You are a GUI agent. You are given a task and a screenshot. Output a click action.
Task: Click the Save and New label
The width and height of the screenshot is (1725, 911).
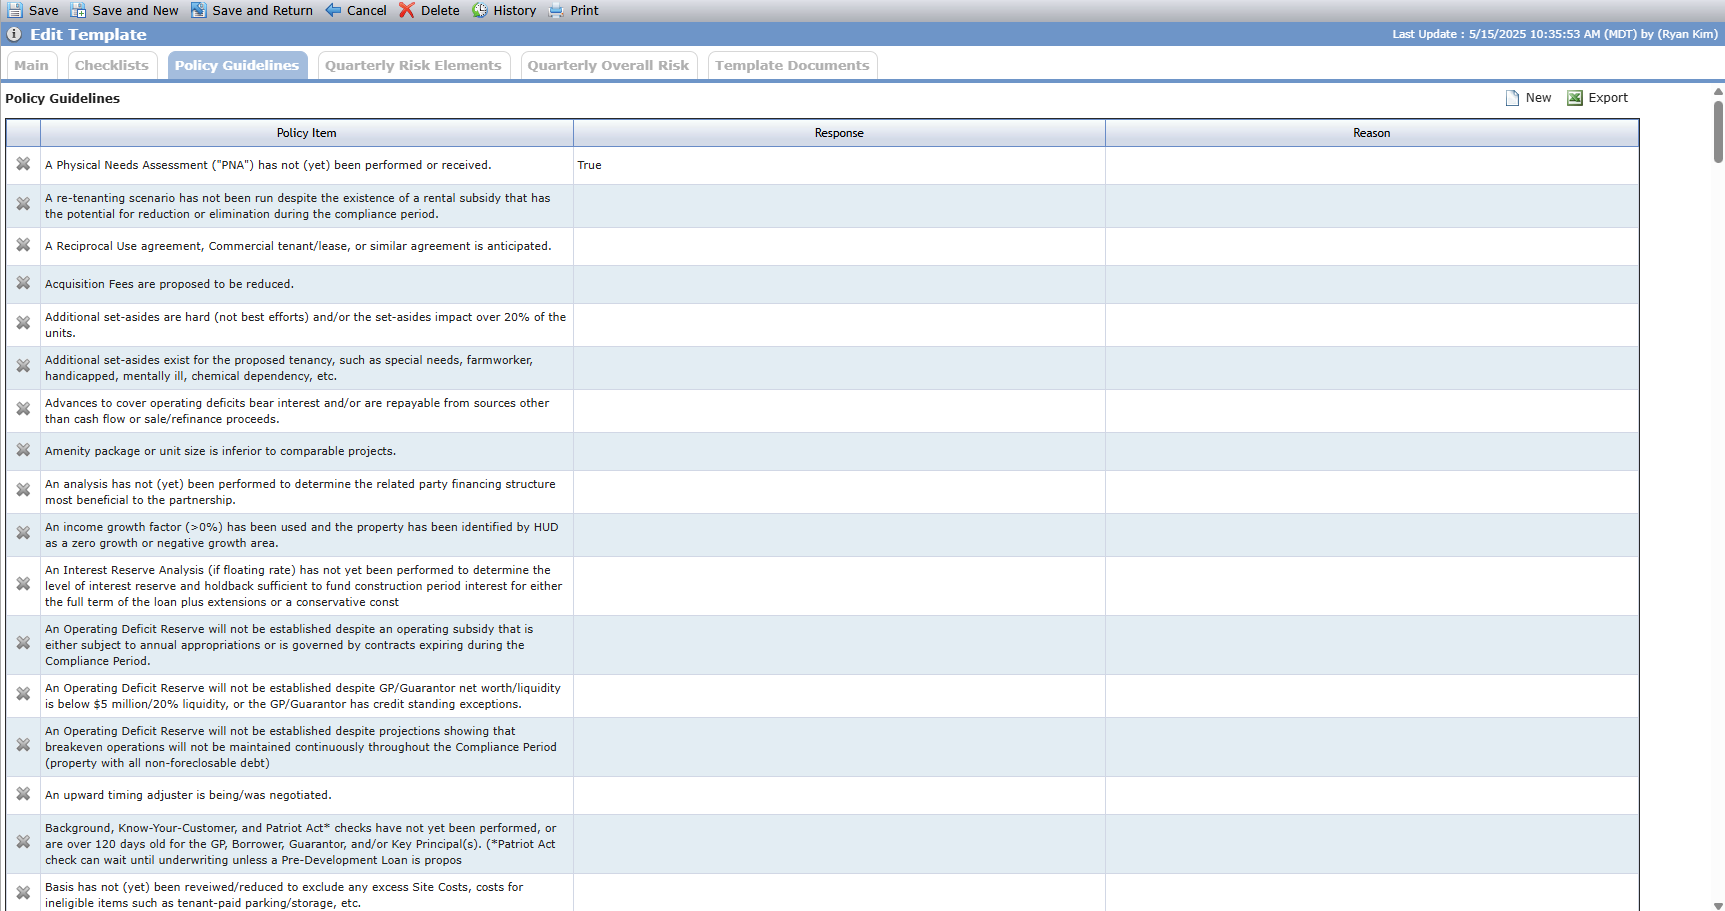(x=135, y=10)
